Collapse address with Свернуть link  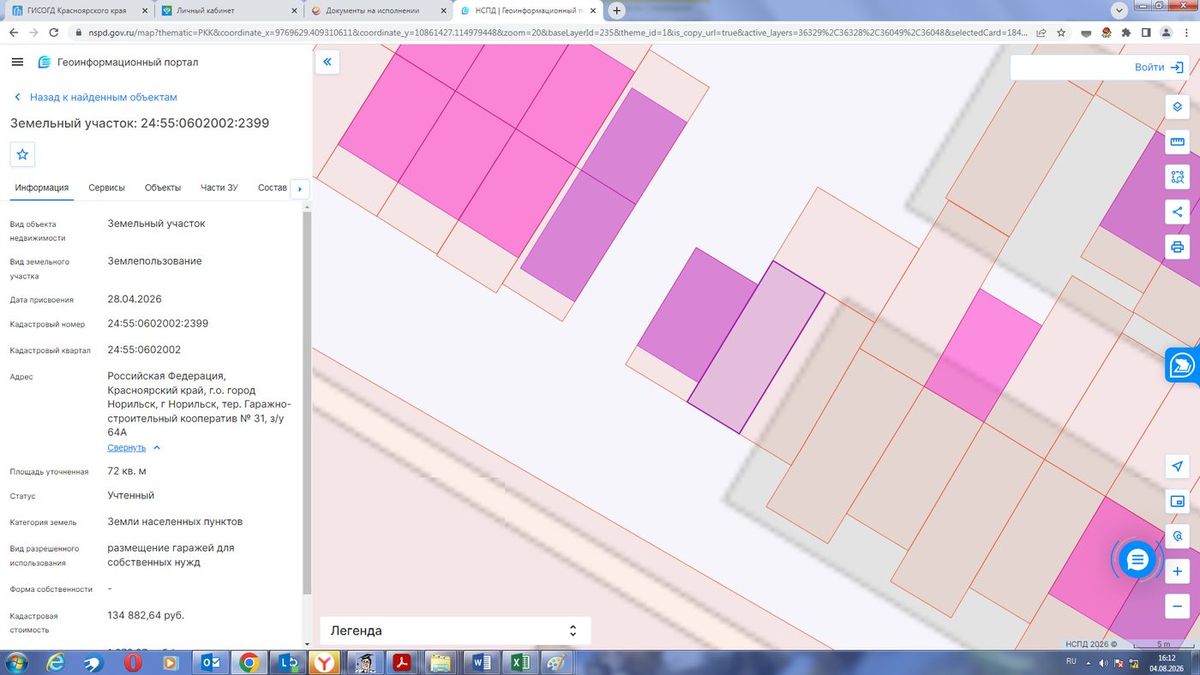[133, 448]
